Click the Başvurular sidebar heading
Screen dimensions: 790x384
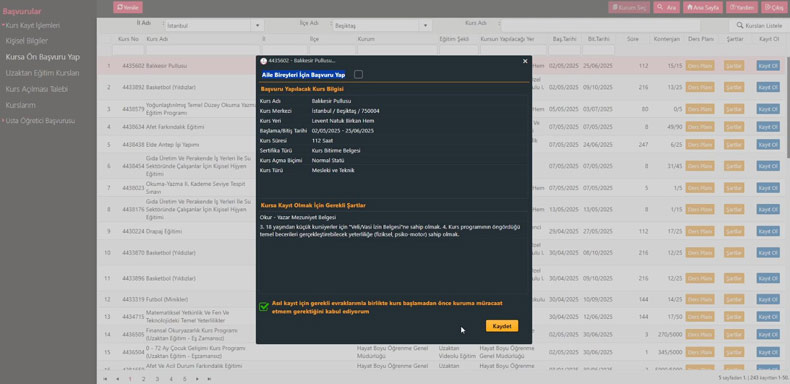[x=22, y=11]
